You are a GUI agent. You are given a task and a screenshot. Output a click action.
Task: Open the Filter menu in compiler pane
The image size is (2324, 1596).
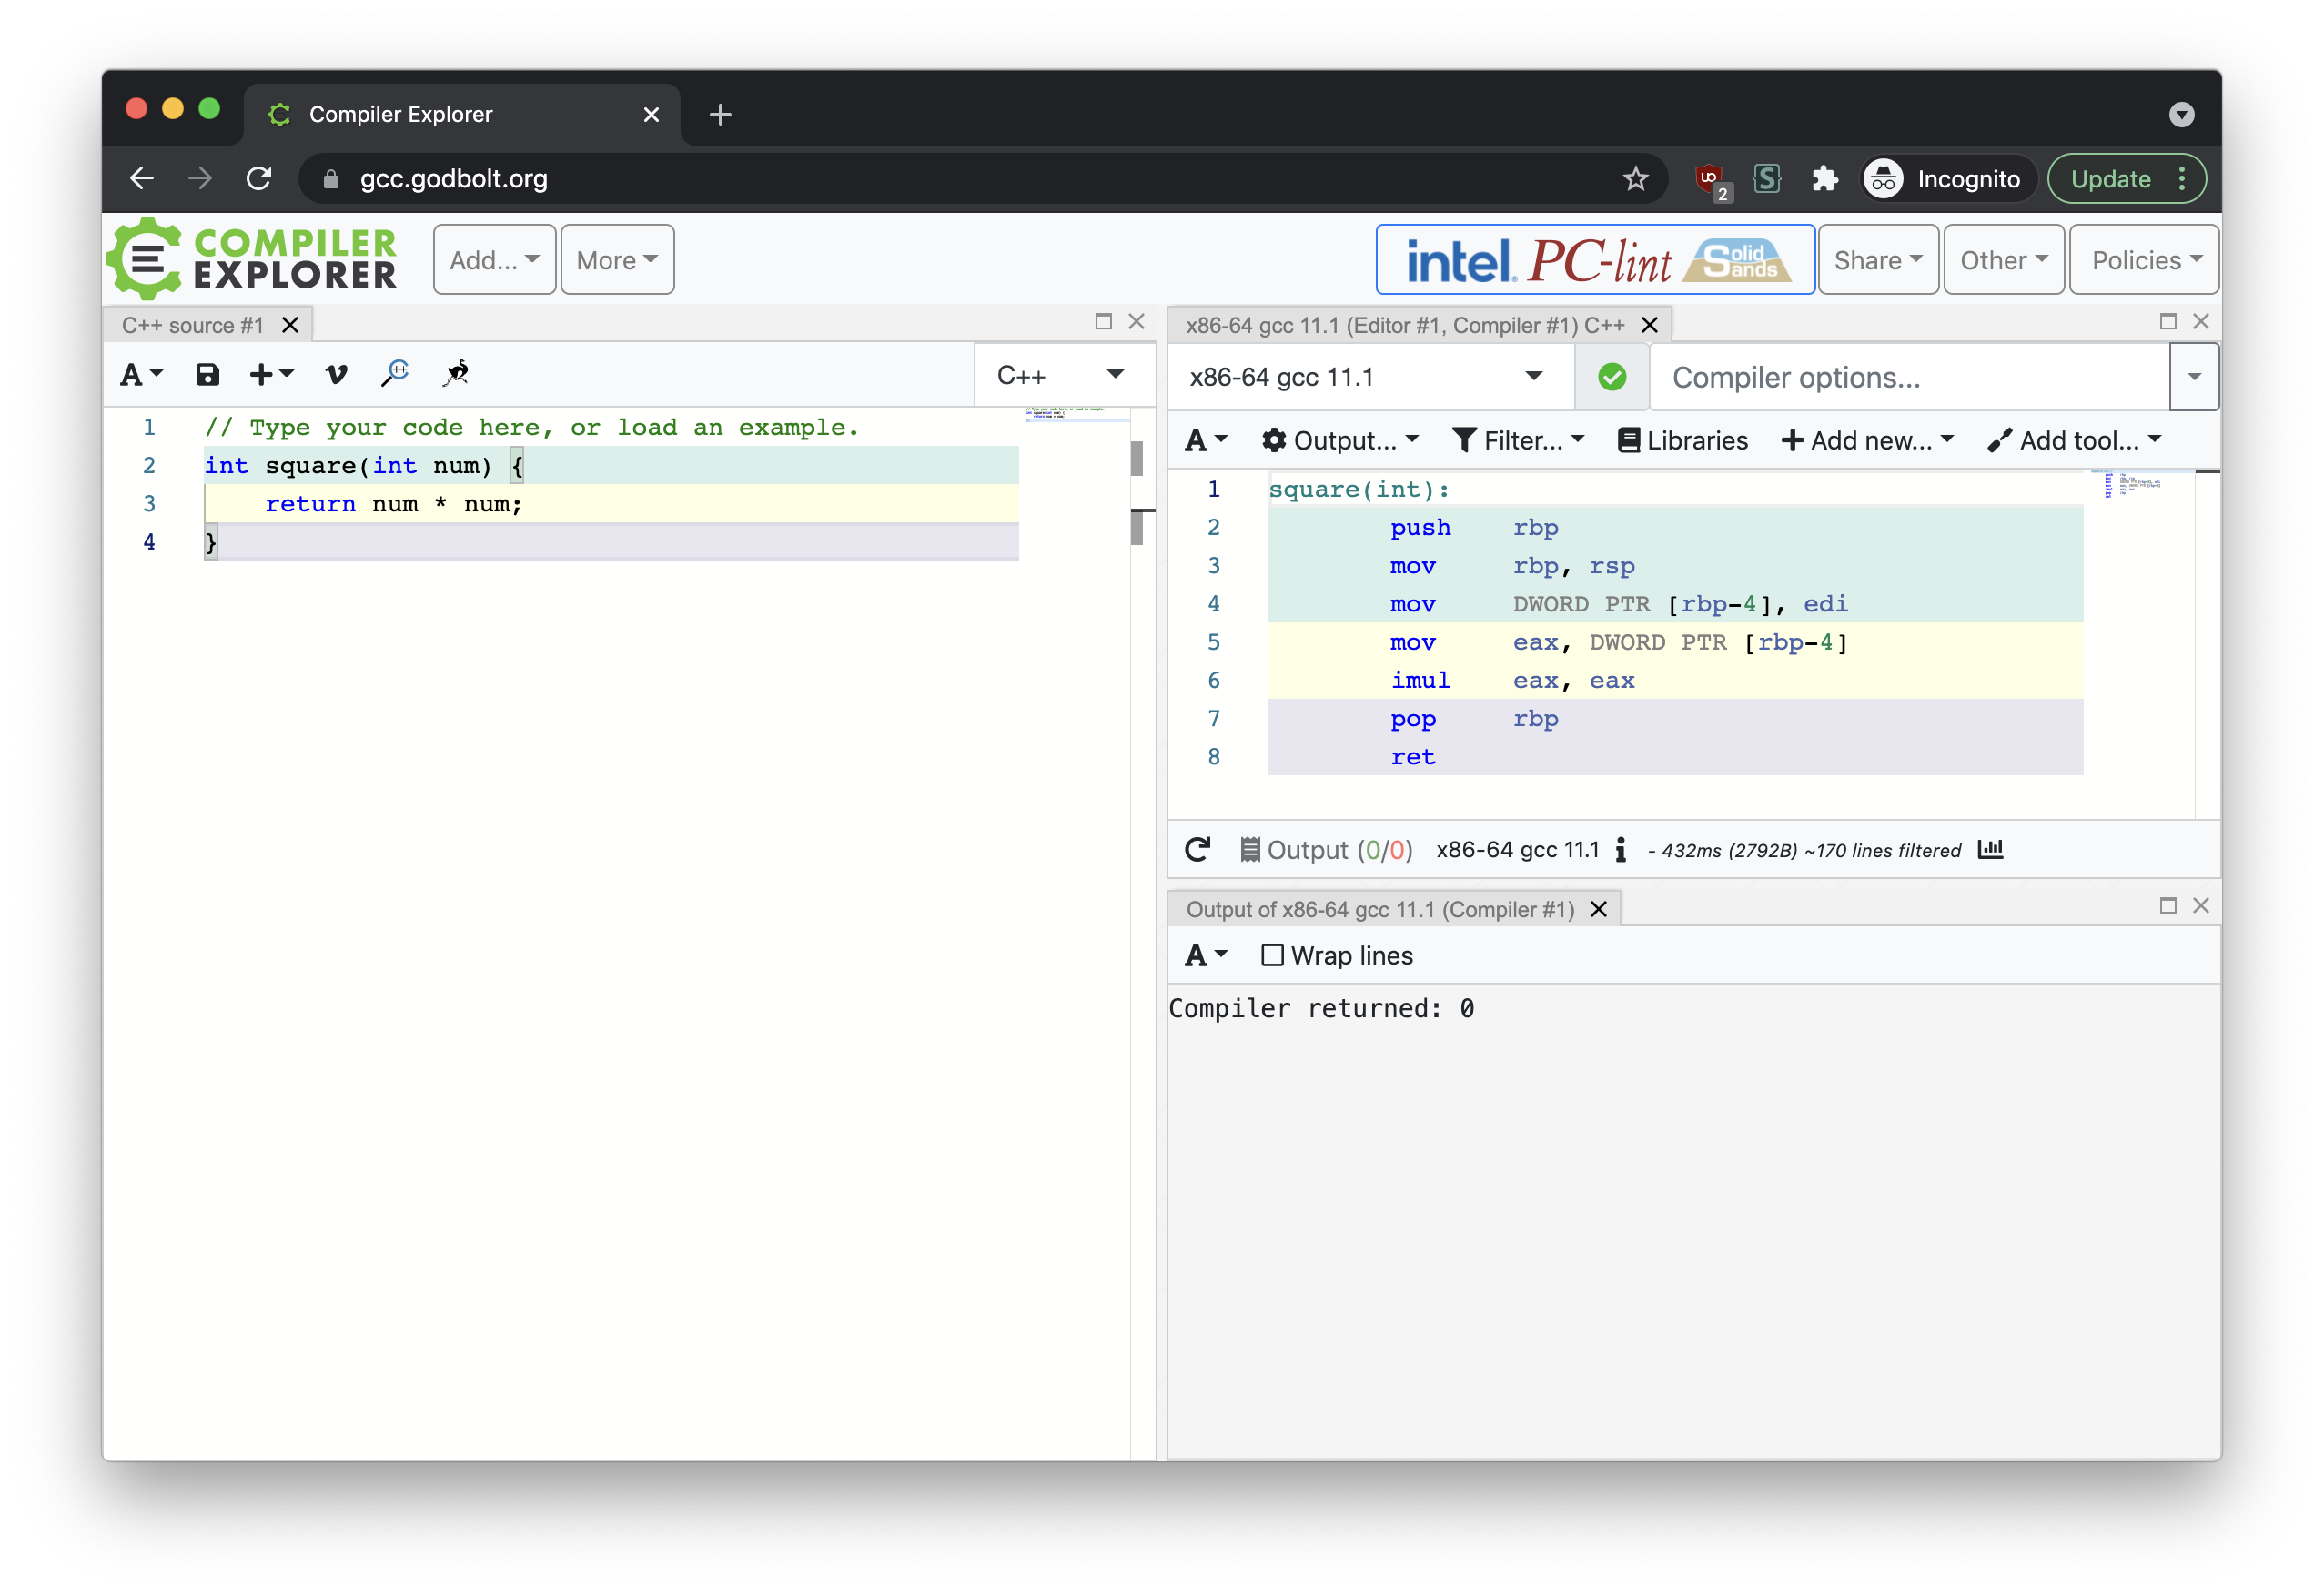(x=1518, y=440)
